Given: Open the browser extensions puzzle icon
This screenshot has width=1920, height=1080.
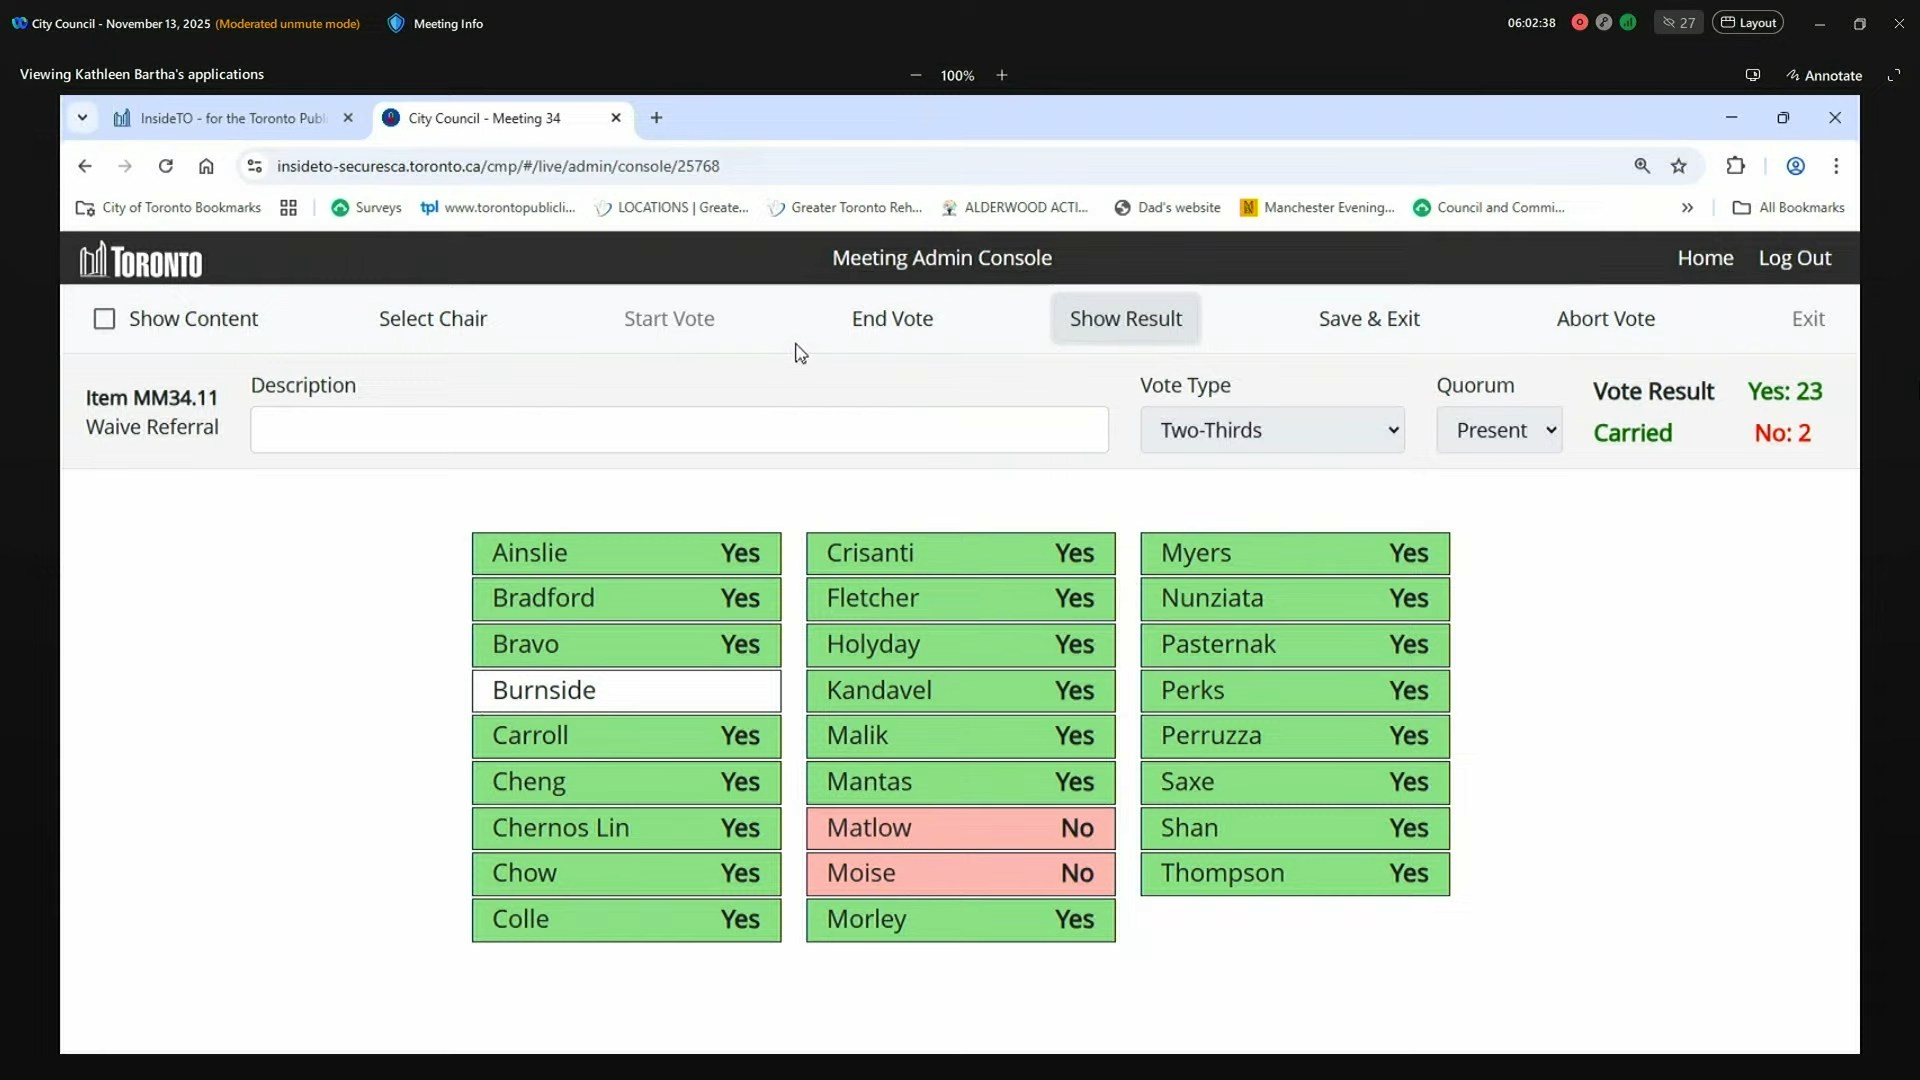Looking at the screenshot, I should point(1736,166).
